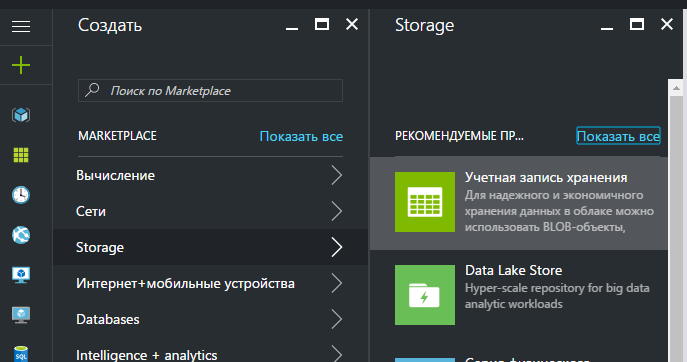This screenshot has width=687, height=362.
Task: Click the magnifier icon in Marketplace search
Action: (x=92, y=90)
